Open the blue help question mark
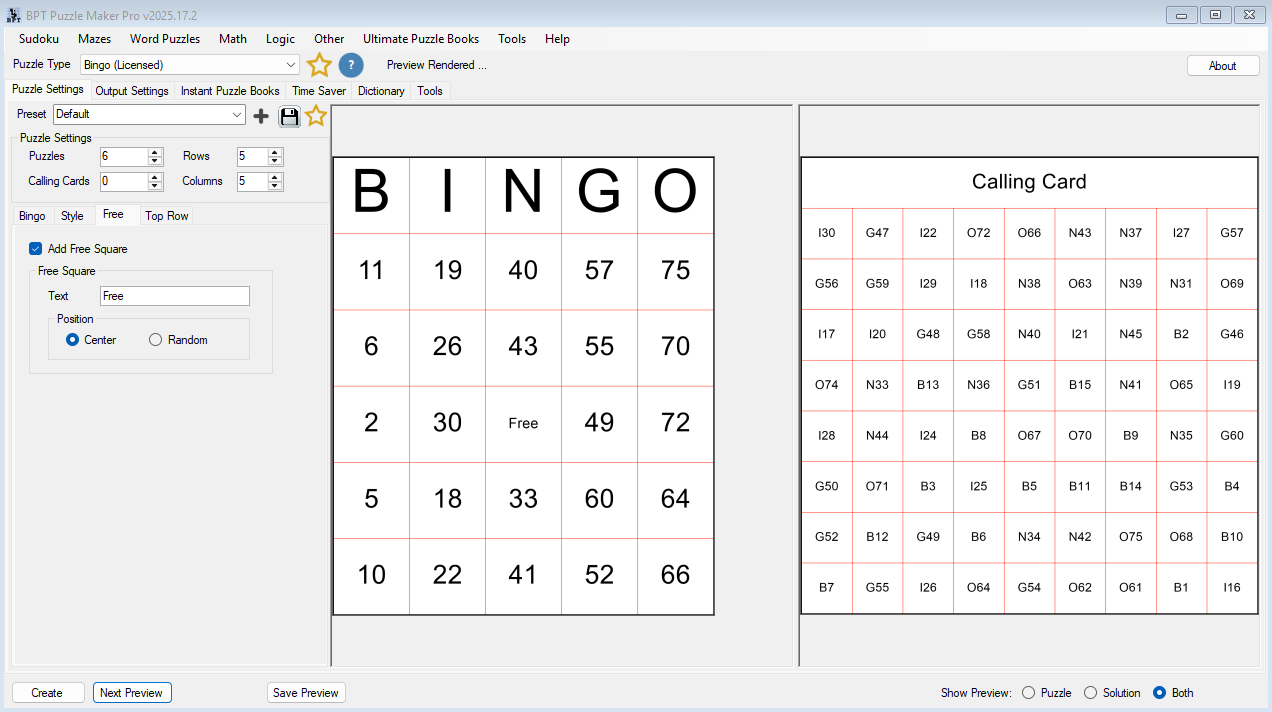This screenshot has width=1272, height=712. click(x=351, y=64)
